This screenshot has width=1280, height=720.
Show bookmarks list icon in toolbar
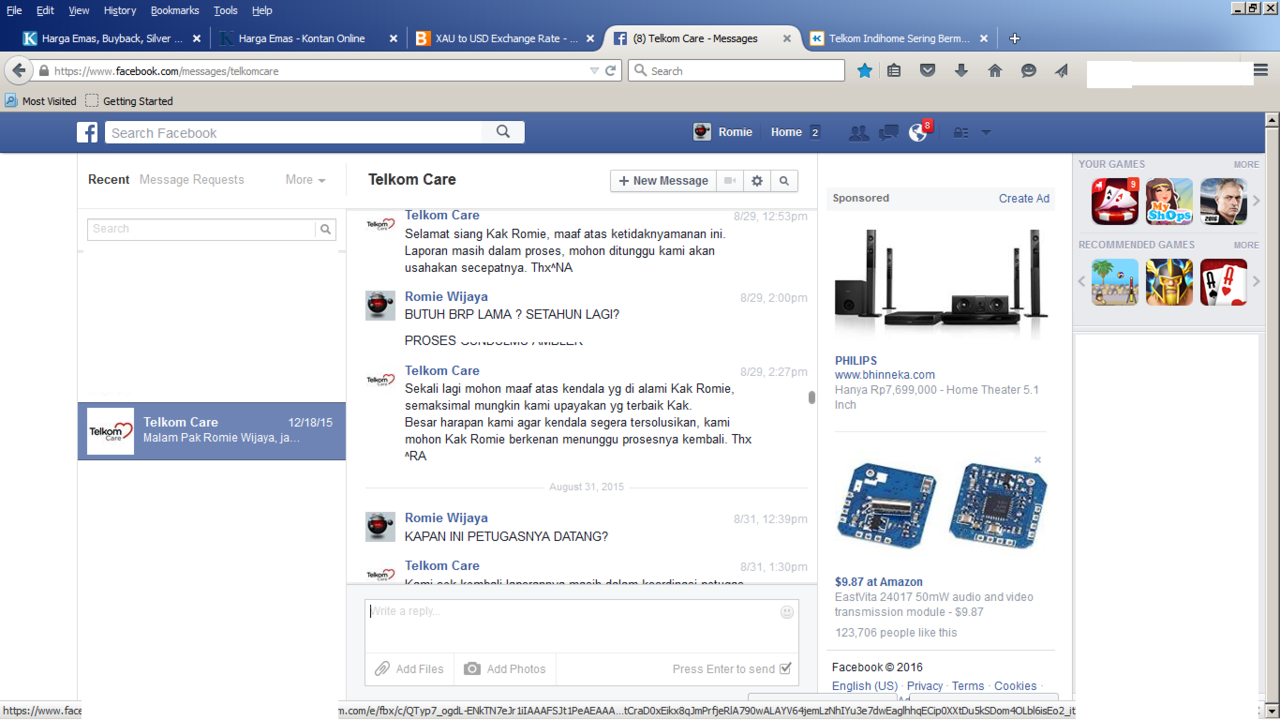tap(894, 71)
